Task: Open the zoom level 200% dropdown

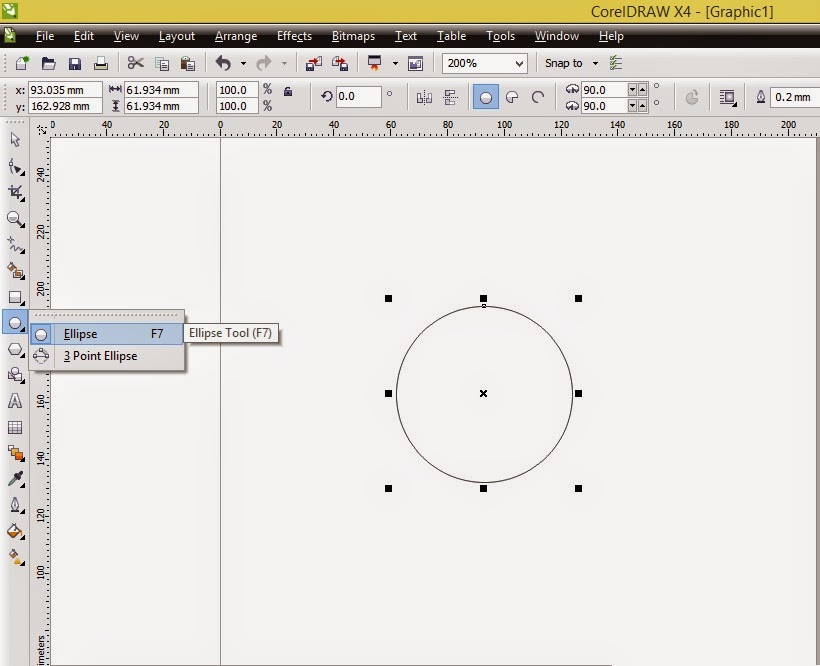Action: point(519,64)
